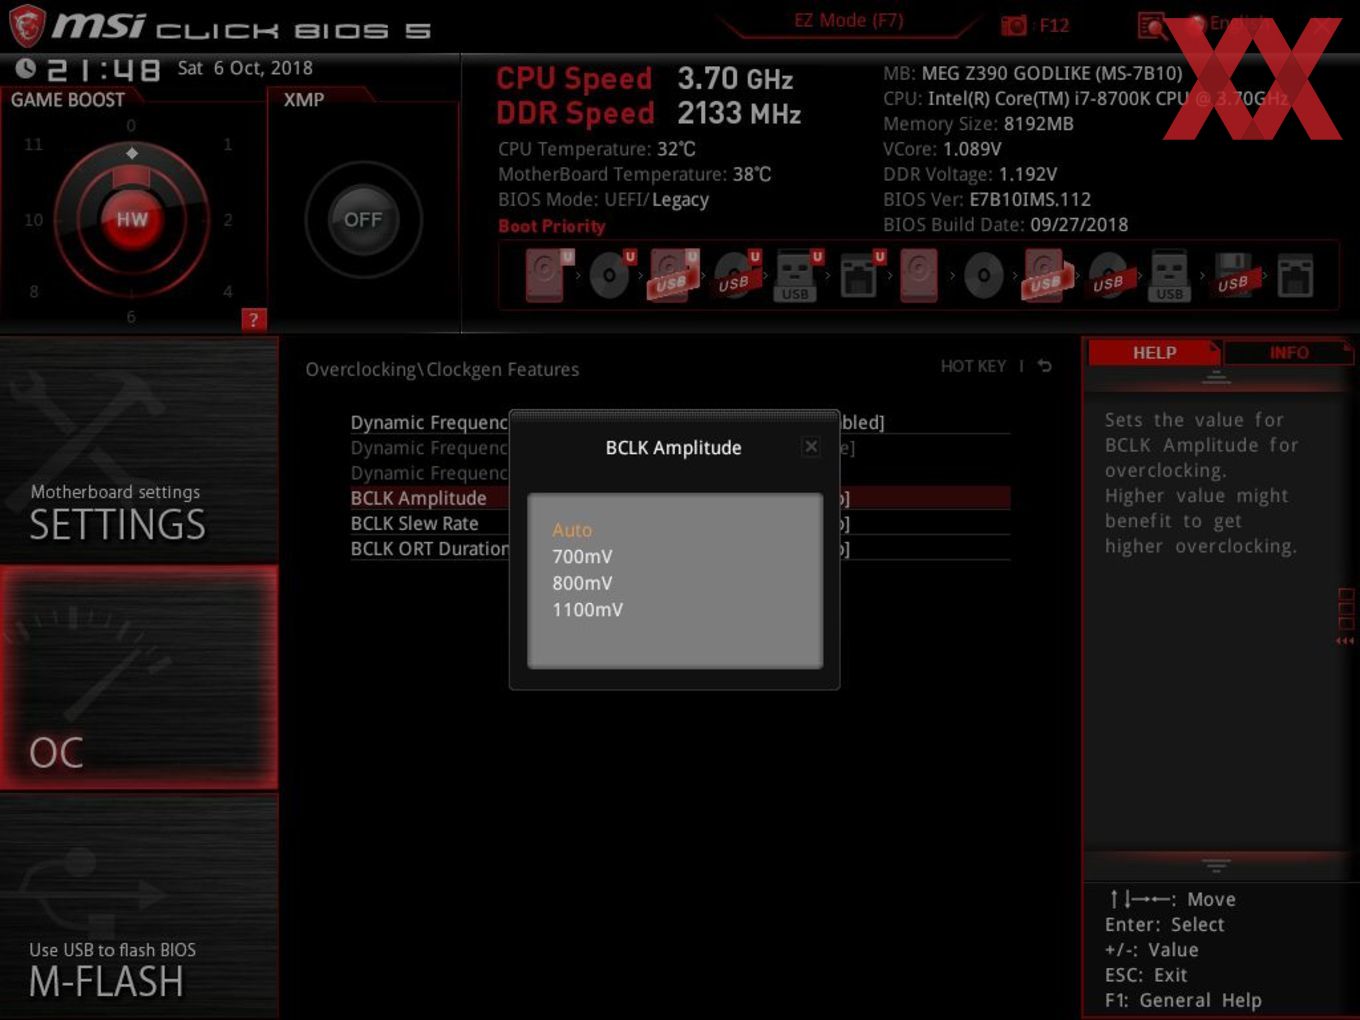Open the OC overclocking section

139,677
